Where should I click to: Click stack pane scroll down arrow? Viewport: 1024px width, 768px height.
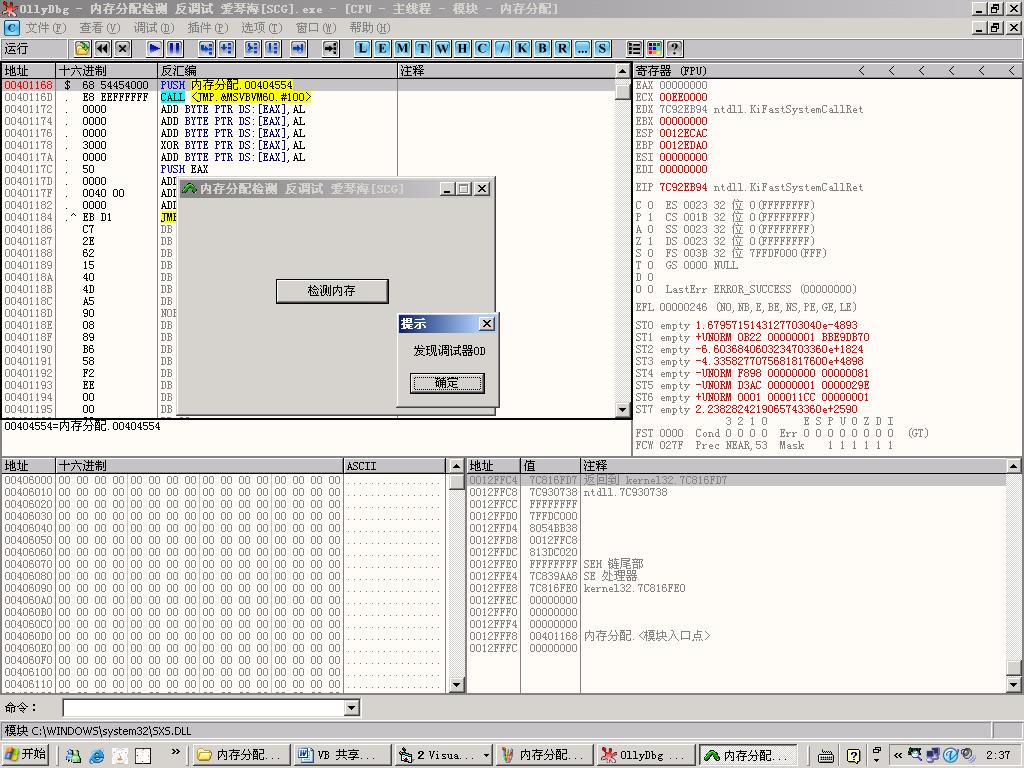click(1014, 685)
